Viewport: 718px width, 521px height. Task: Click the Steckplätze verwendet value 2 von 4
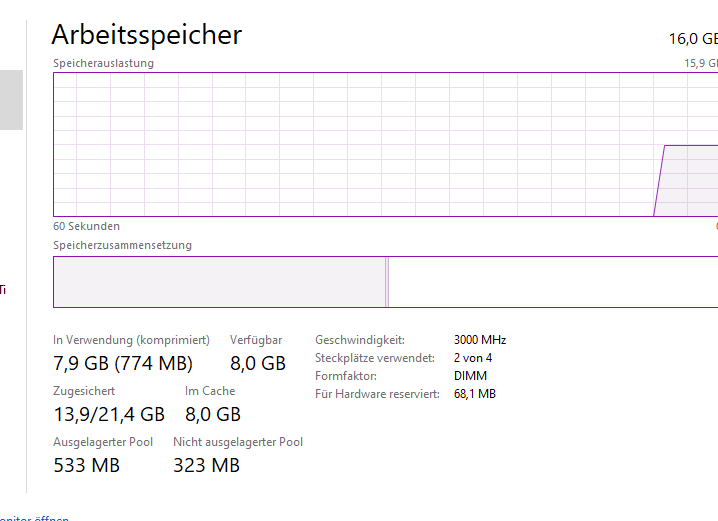point(473,358)
